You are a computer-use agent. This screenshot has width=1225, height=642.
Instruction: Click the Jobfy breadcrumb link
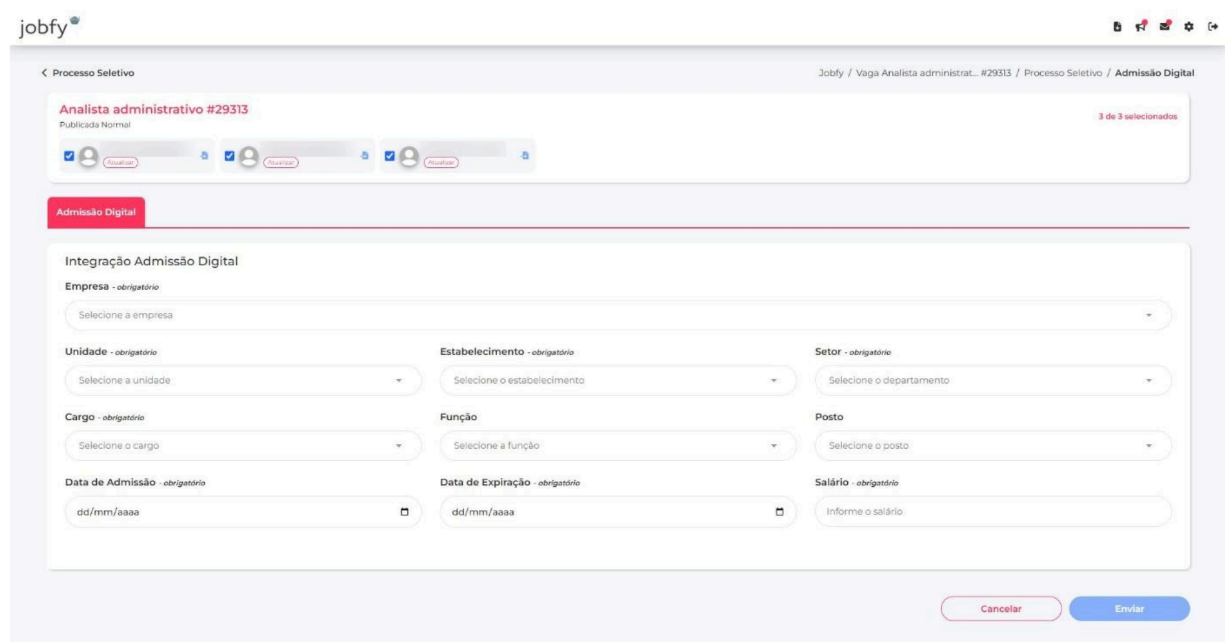pos(831,73)
